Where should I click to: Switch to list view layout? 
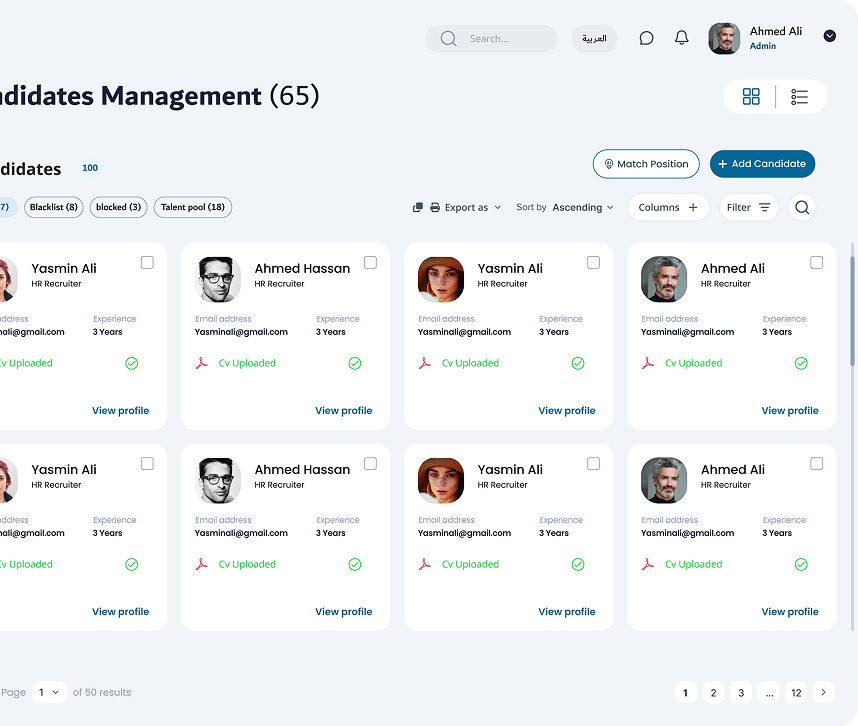[x=799, y=97]
